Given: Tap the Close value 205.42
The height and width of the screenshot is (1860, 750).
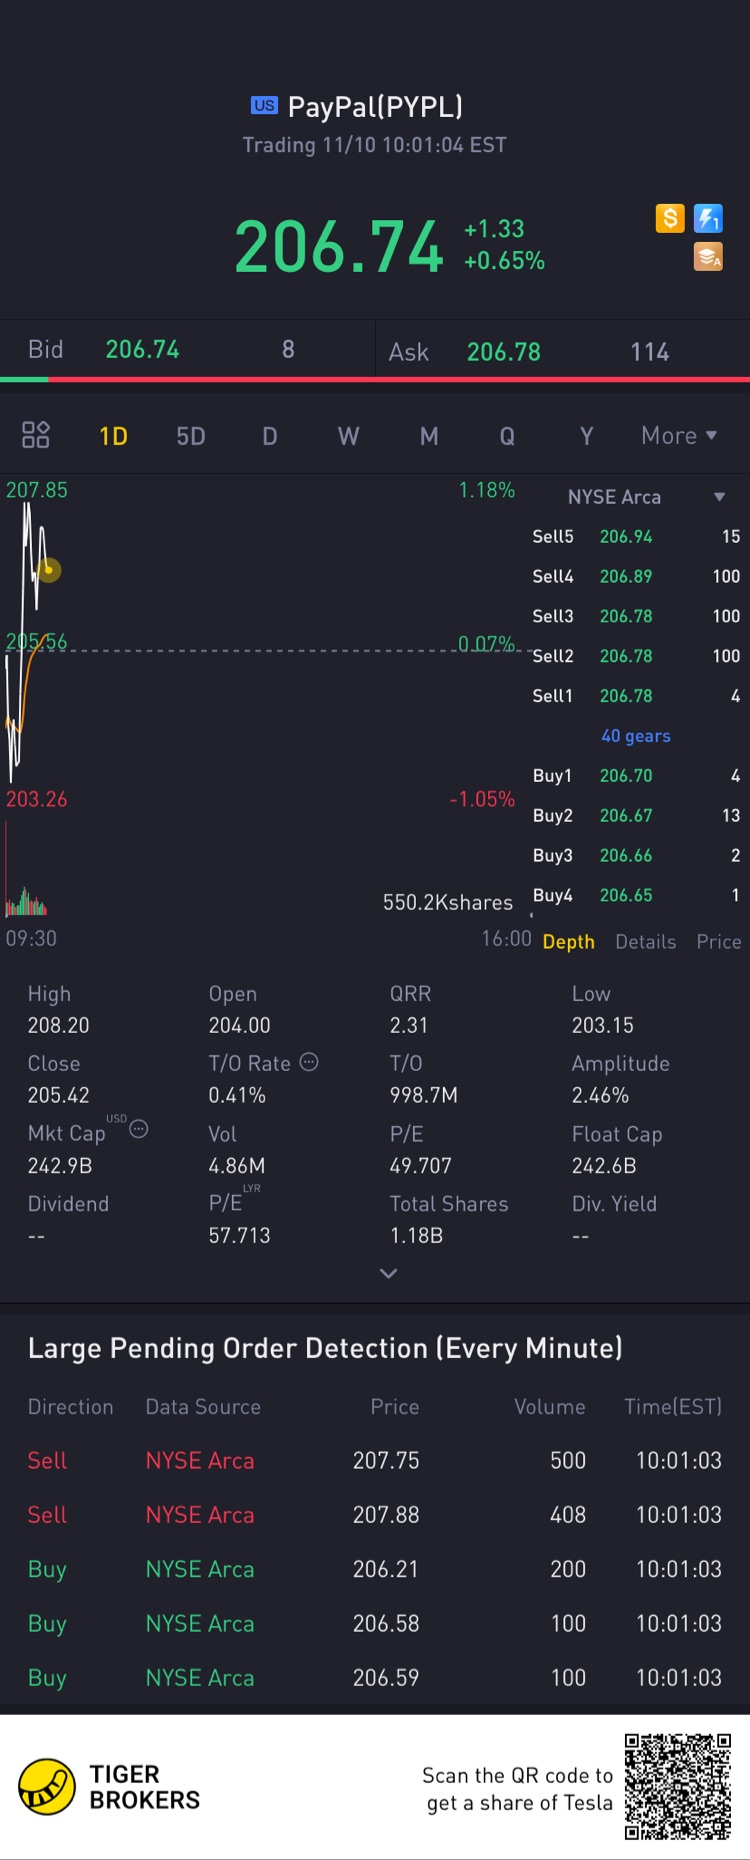Looking at the screenshot, I should pos(59,1096).
